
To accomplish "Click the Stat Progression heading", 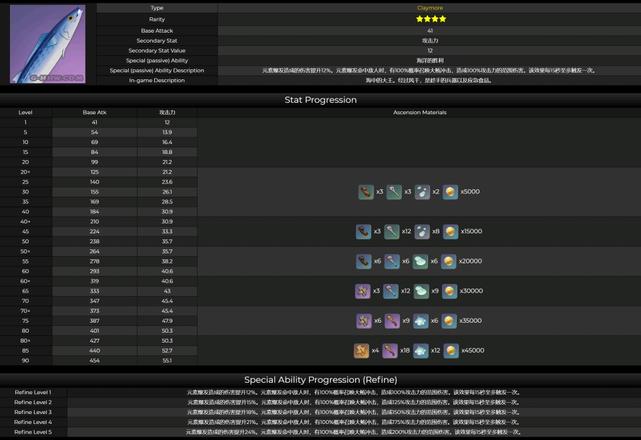I will click(320, 100).
